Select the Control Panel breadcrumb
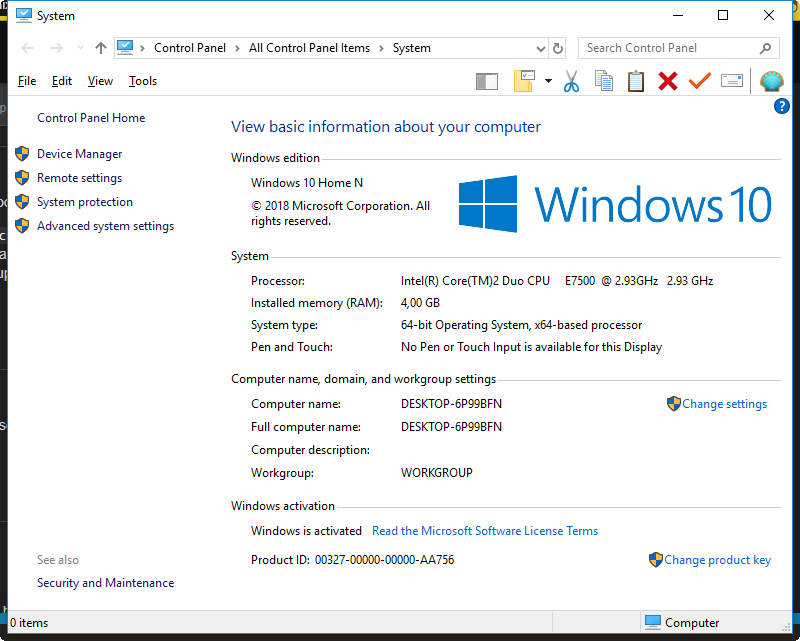 pyautogui.click(x=190, y=48)
